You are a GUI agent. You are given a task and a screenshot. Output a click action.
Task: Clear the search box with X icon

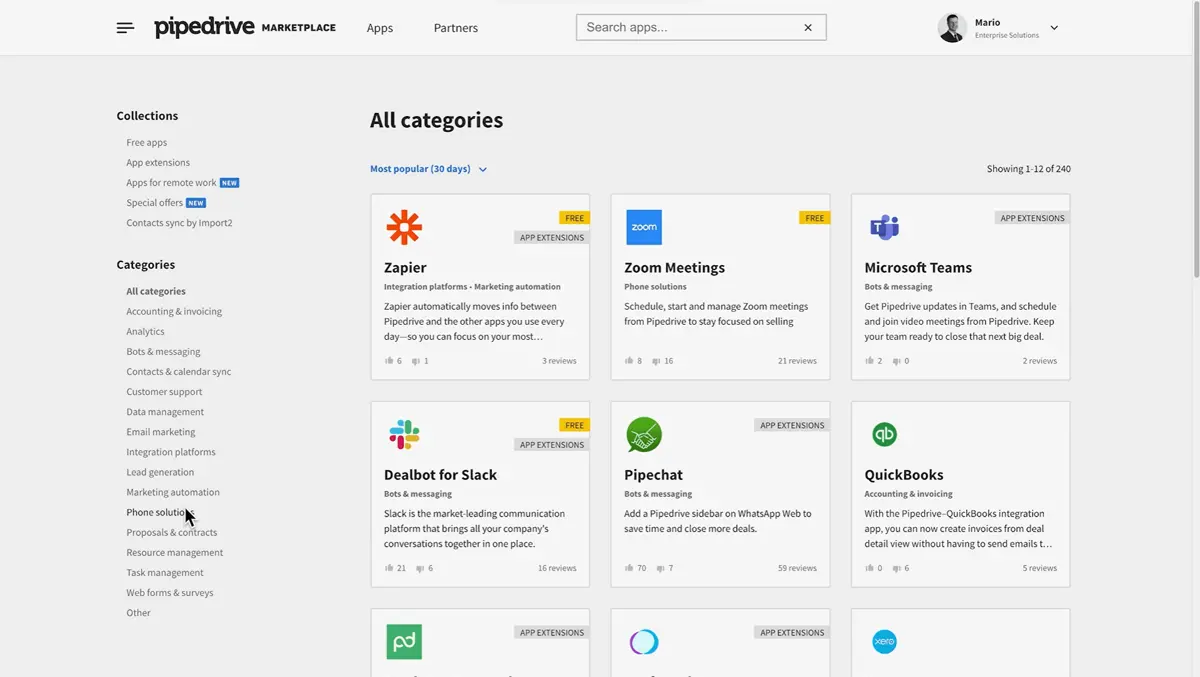[808, 28]
